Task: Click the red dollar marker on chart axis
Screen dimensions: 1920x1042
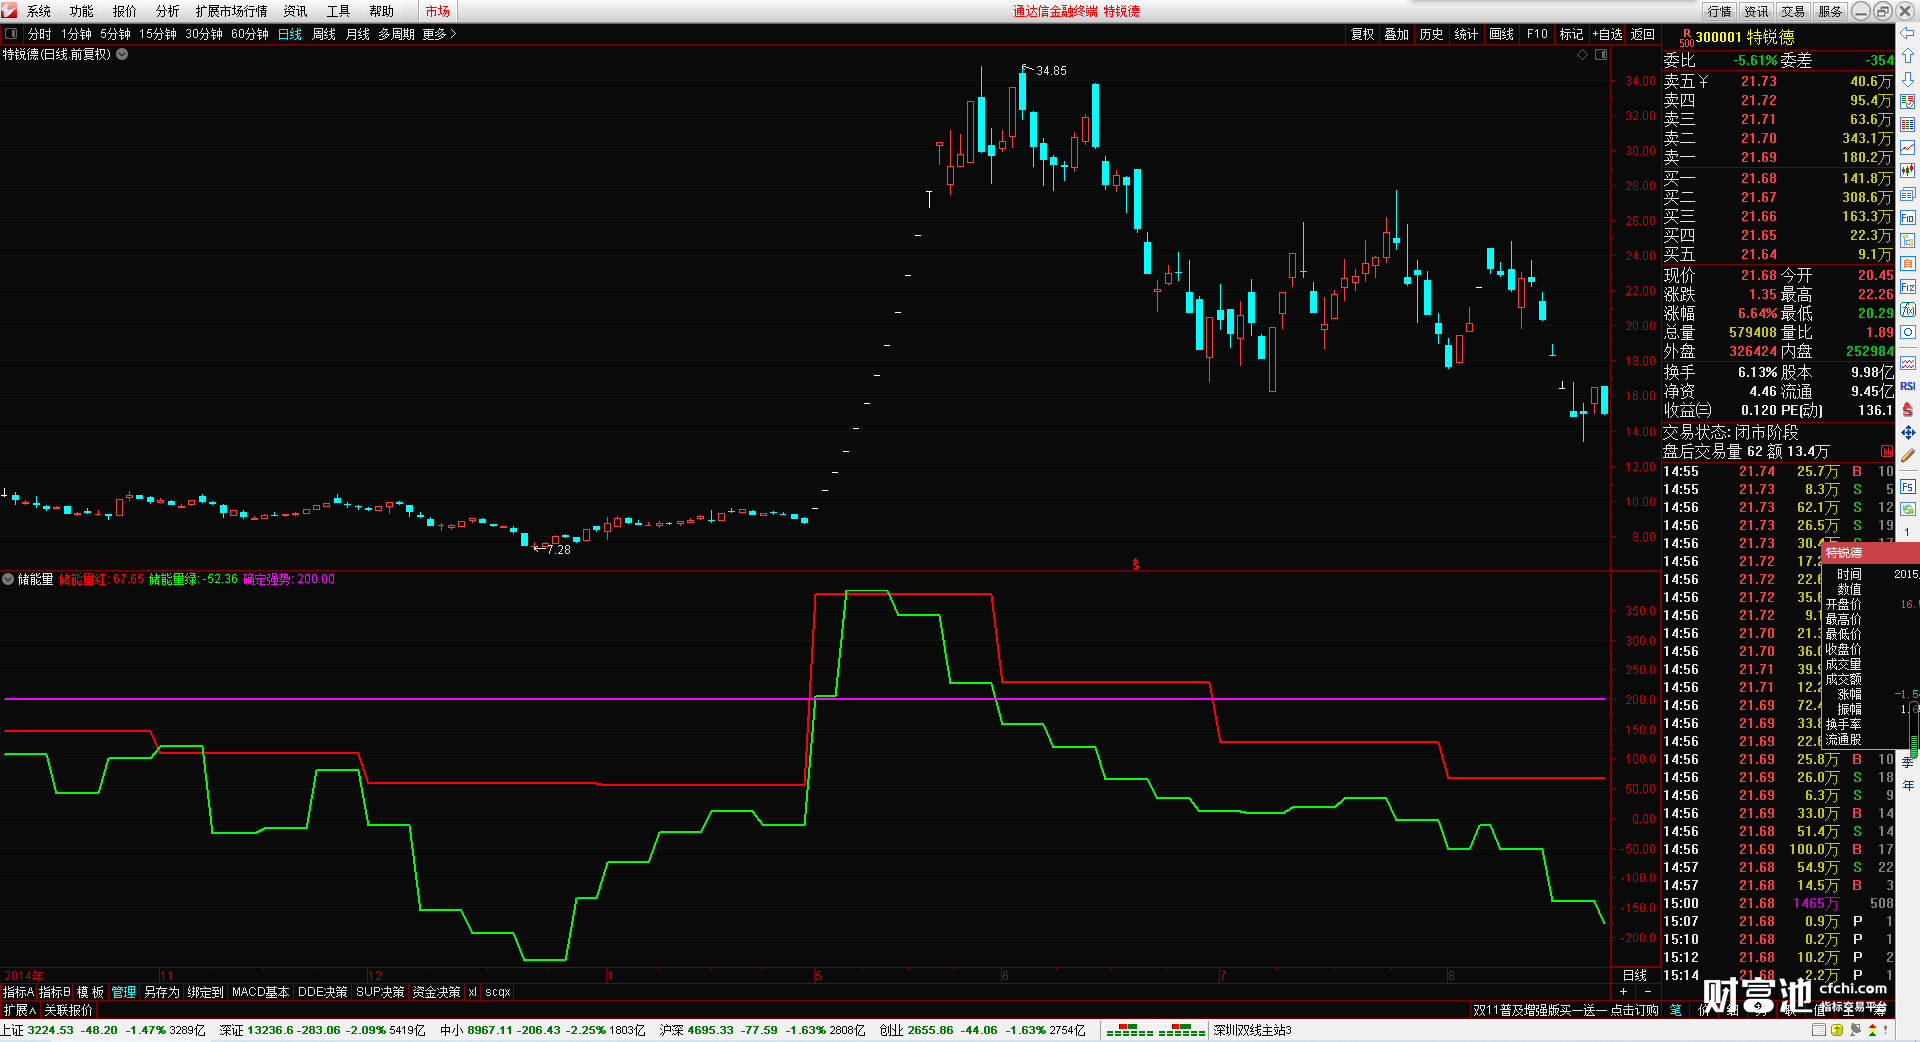Action: (x=1136, y=564)
